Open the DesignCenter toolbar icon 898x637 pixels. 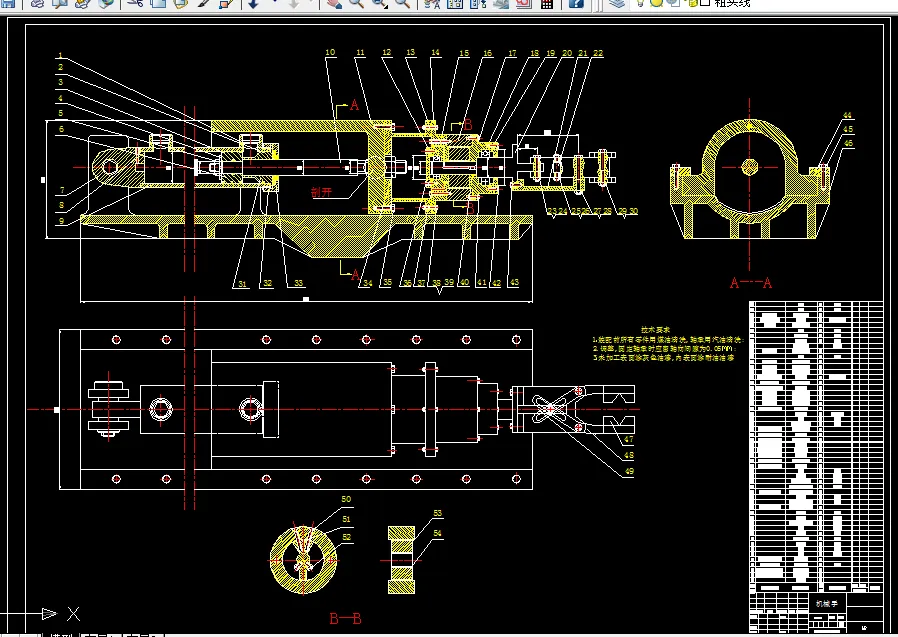[x=455, y=3]
